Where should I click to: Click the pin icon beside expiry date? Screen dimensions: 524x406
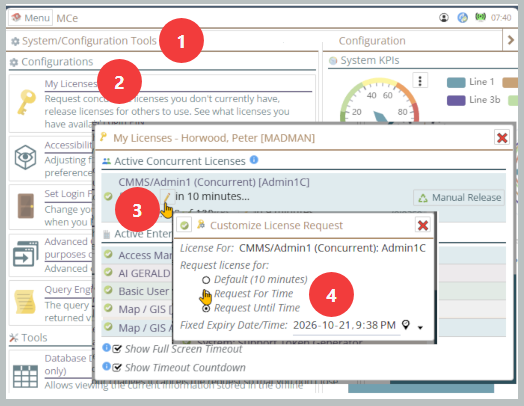(406, 324)
